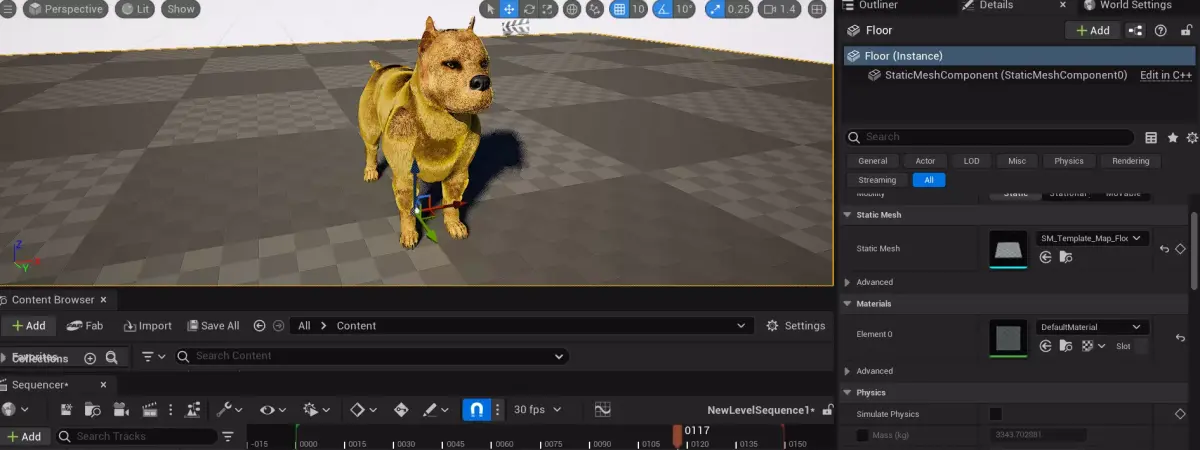Image resolution: width=1200 pixels, height=450 pixels.
Task: Click Save All in Content Browser
Action: pyautogui.click(x=212, y=326)
